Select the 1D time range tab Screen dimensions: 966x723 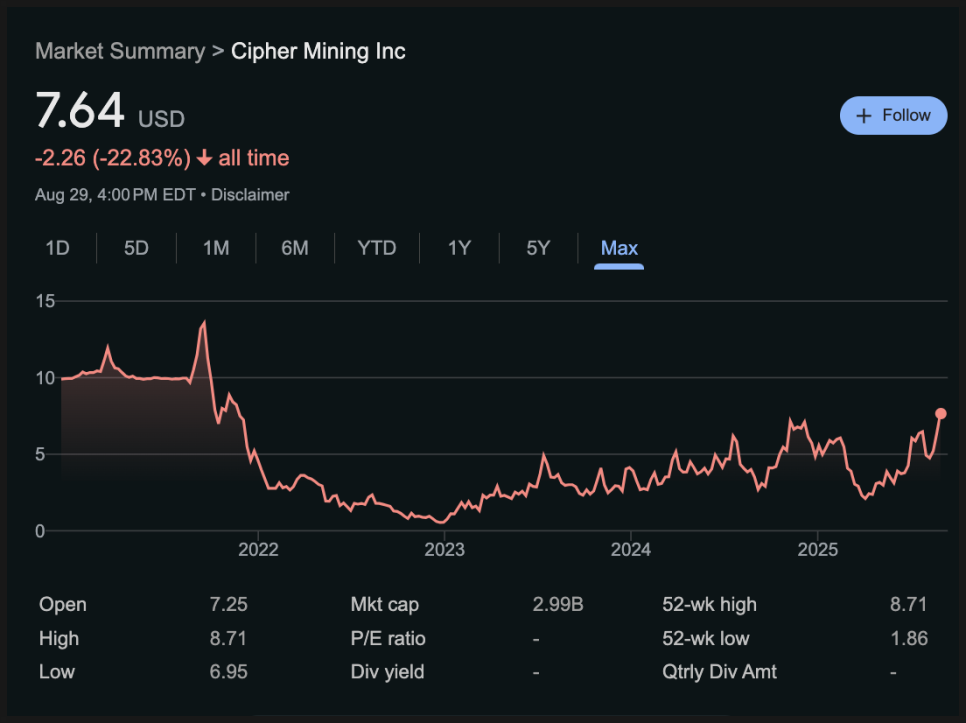coord(57,248)
